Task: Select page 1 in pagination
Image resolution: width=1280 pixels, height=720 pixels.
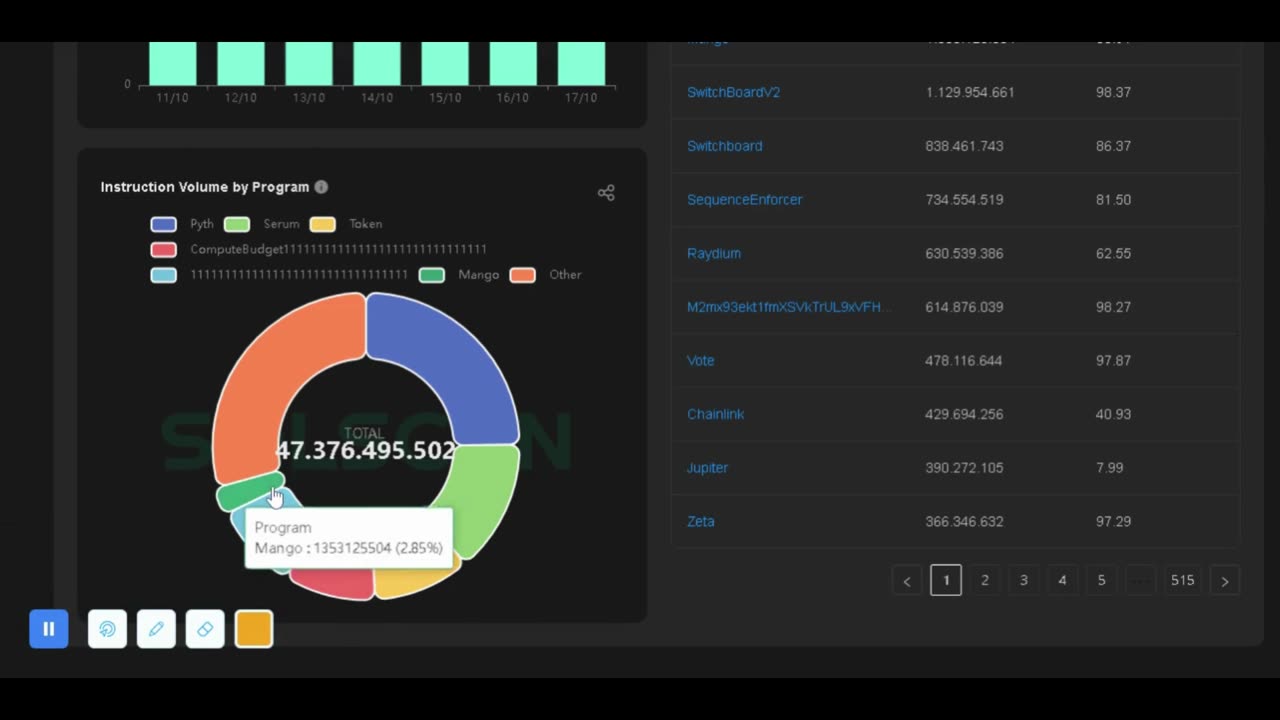Action: point(946,580)
